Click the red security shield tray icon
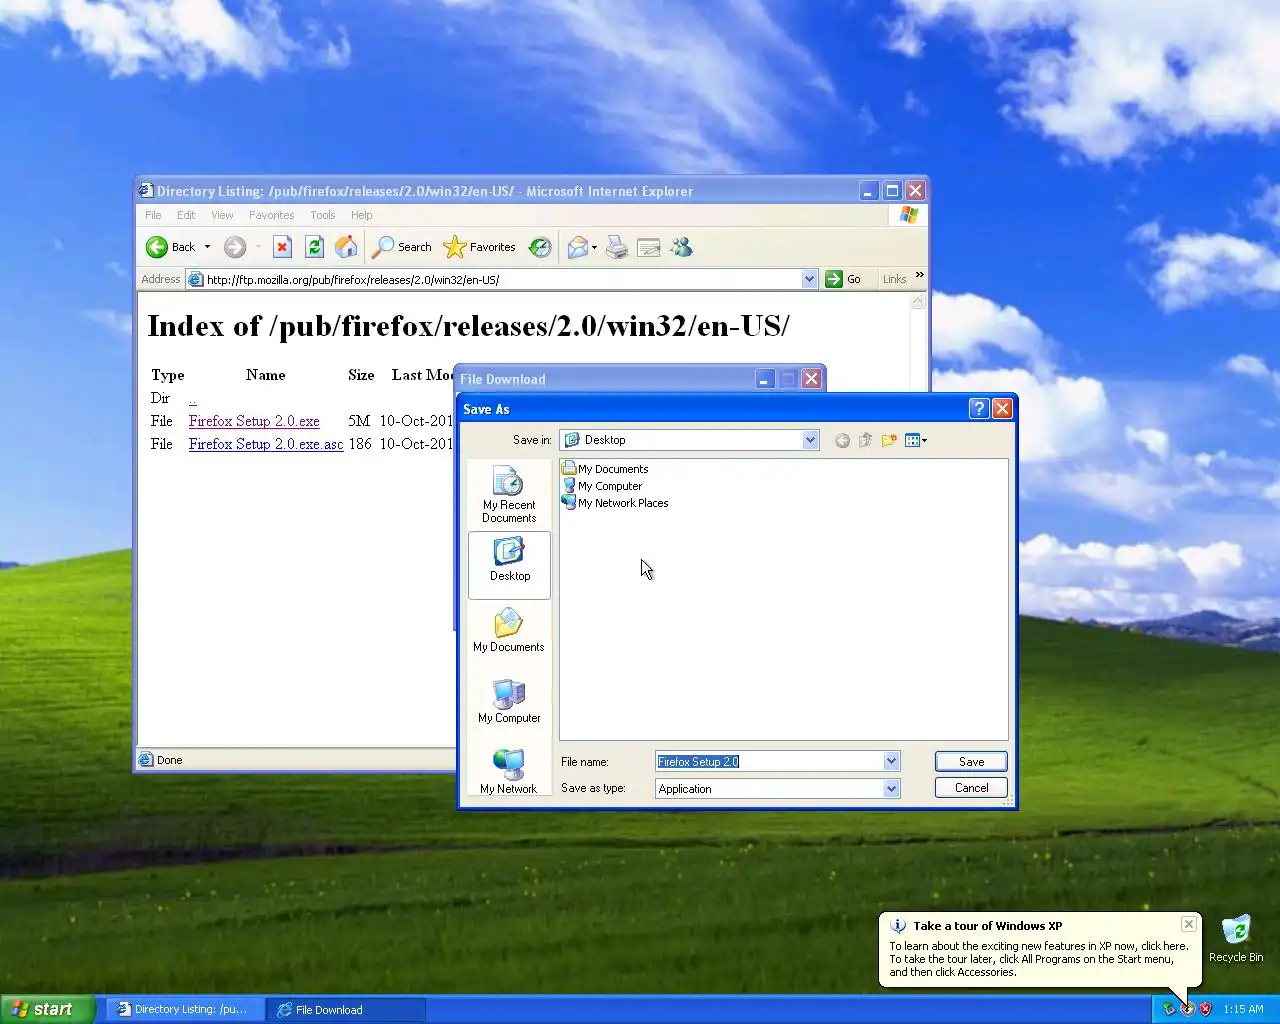Screen dimensions: 1280x1024 coord(1205,1009)
